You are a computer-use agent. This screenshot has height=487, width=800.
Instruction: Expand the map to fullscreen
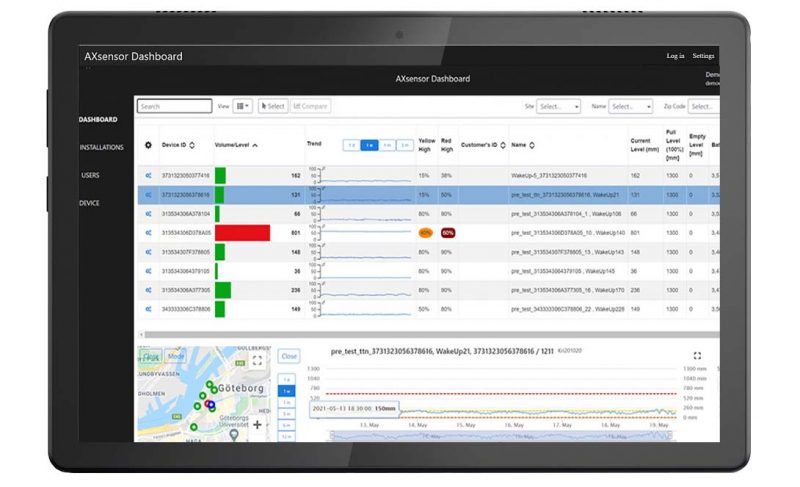click(257, 361)
